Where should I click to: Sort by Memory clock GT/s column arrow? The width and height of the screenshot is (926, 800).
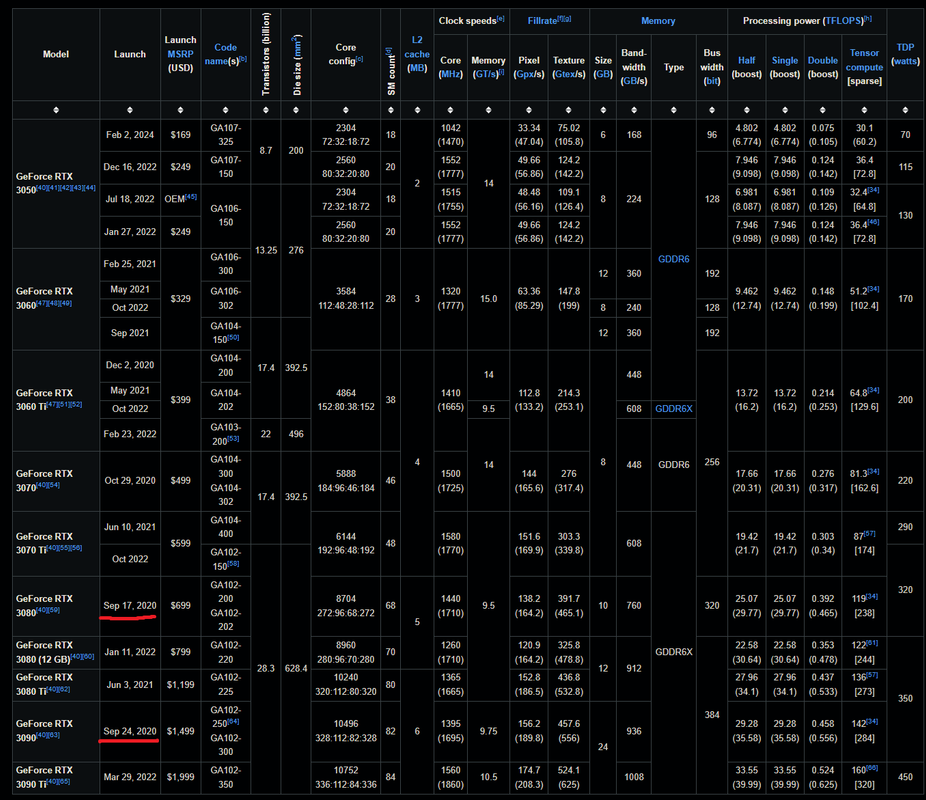point(488,110)
